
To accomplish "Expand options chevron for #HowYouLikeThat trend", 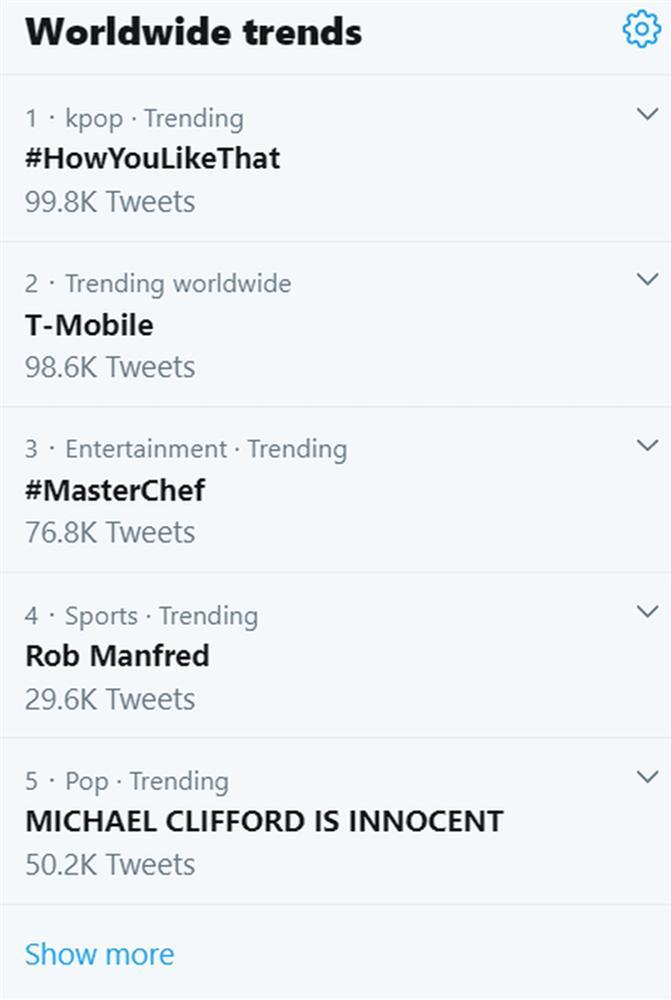I will click(x=647, y=113).
